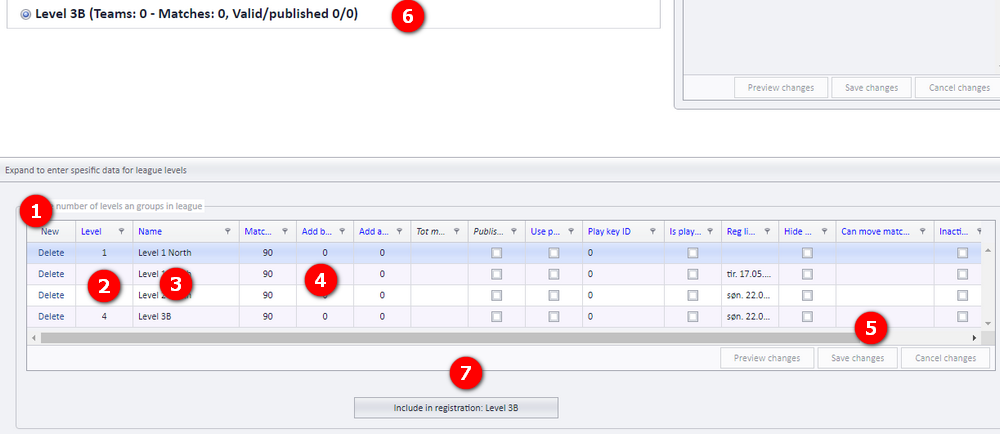Mark Level 1 North as Inacti...
Screen dimensions: 1000x434
click(962, 253)
